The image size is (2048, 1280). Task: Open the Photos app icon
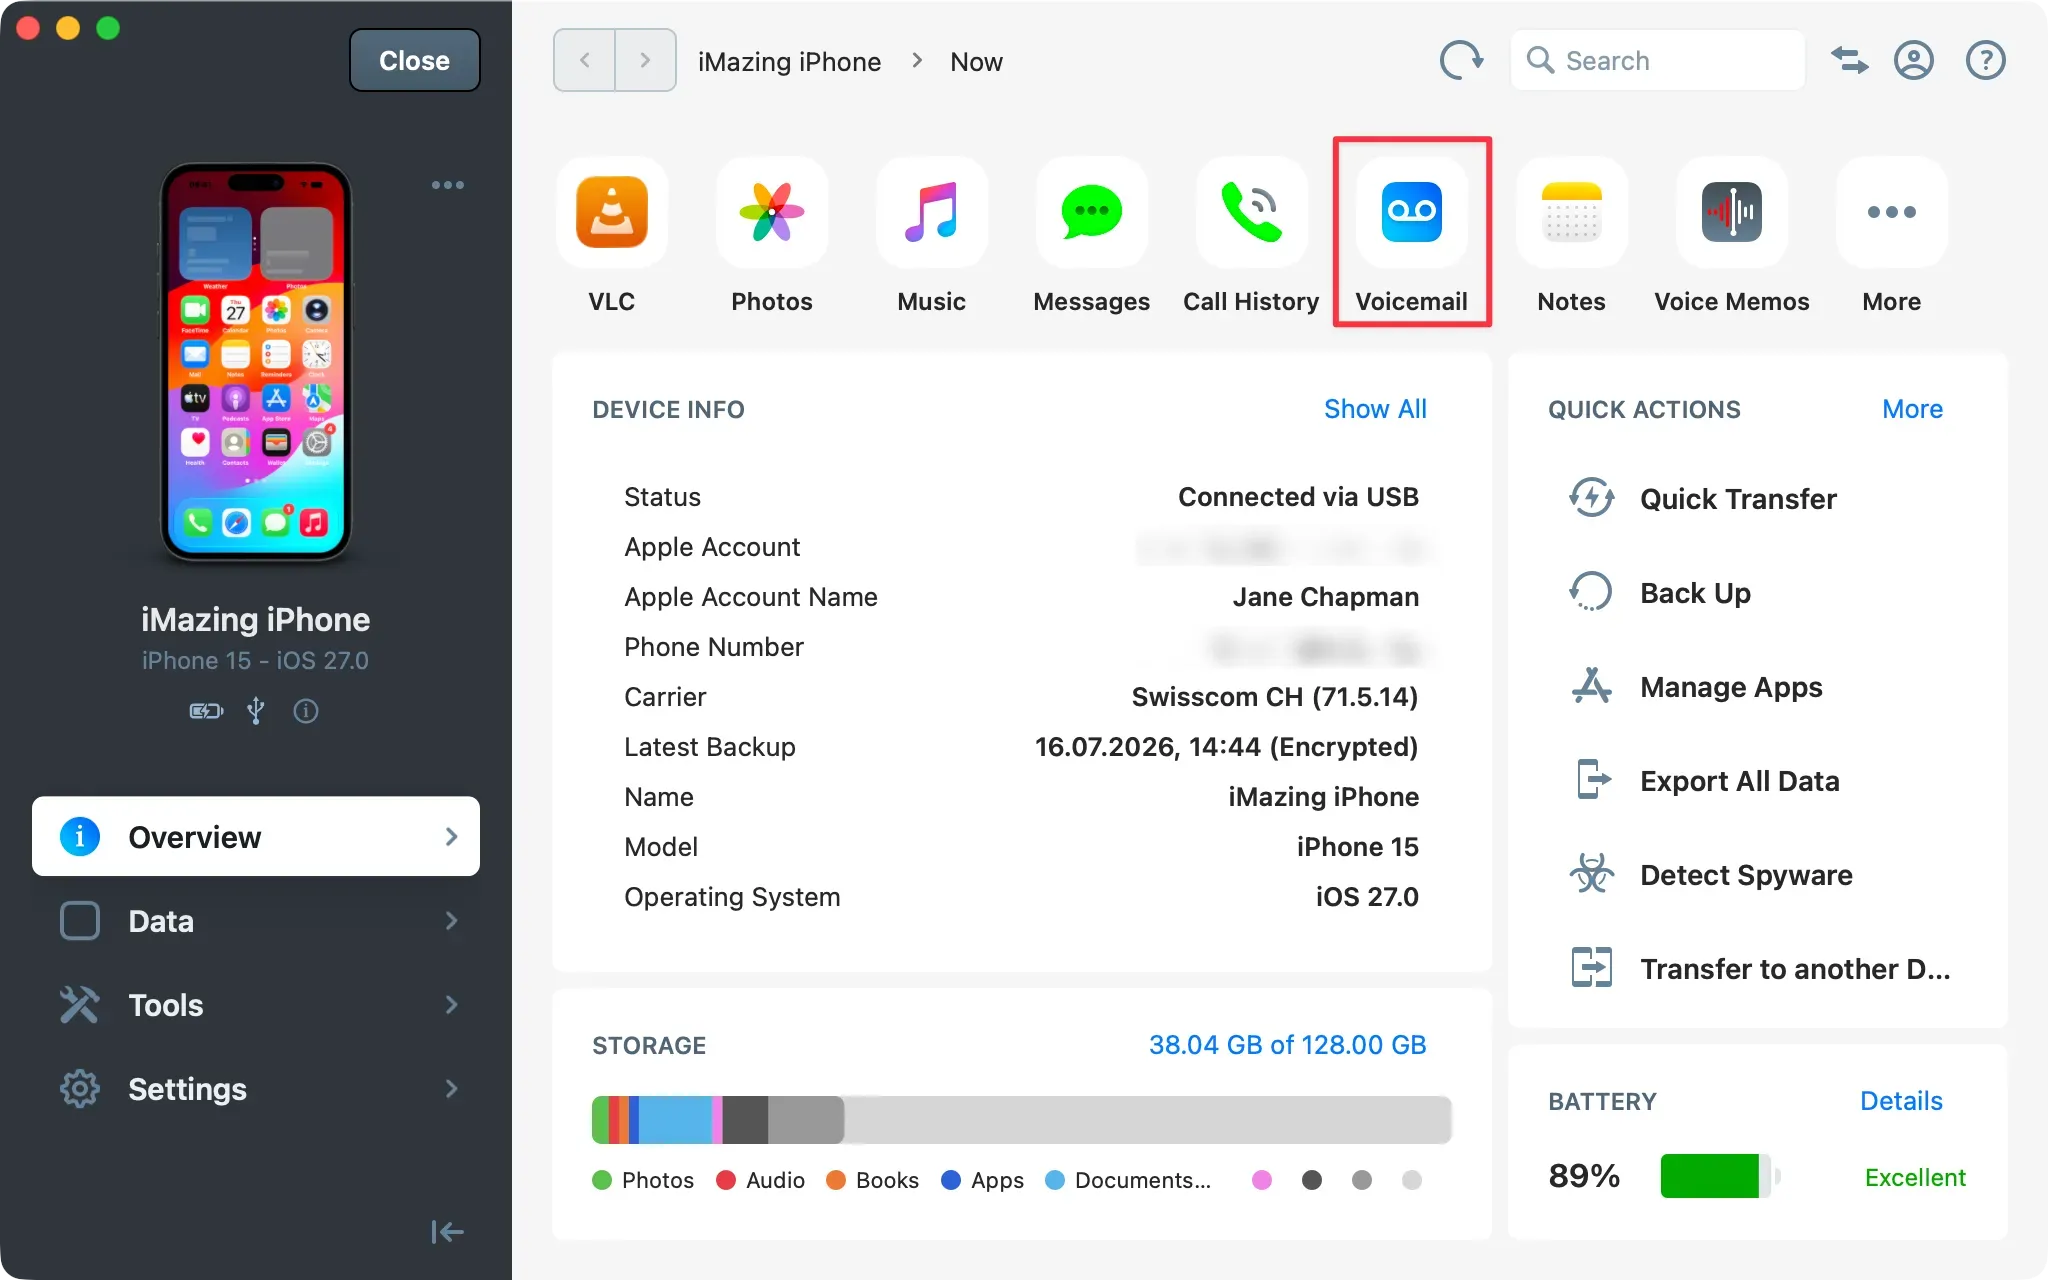(772, 212)
